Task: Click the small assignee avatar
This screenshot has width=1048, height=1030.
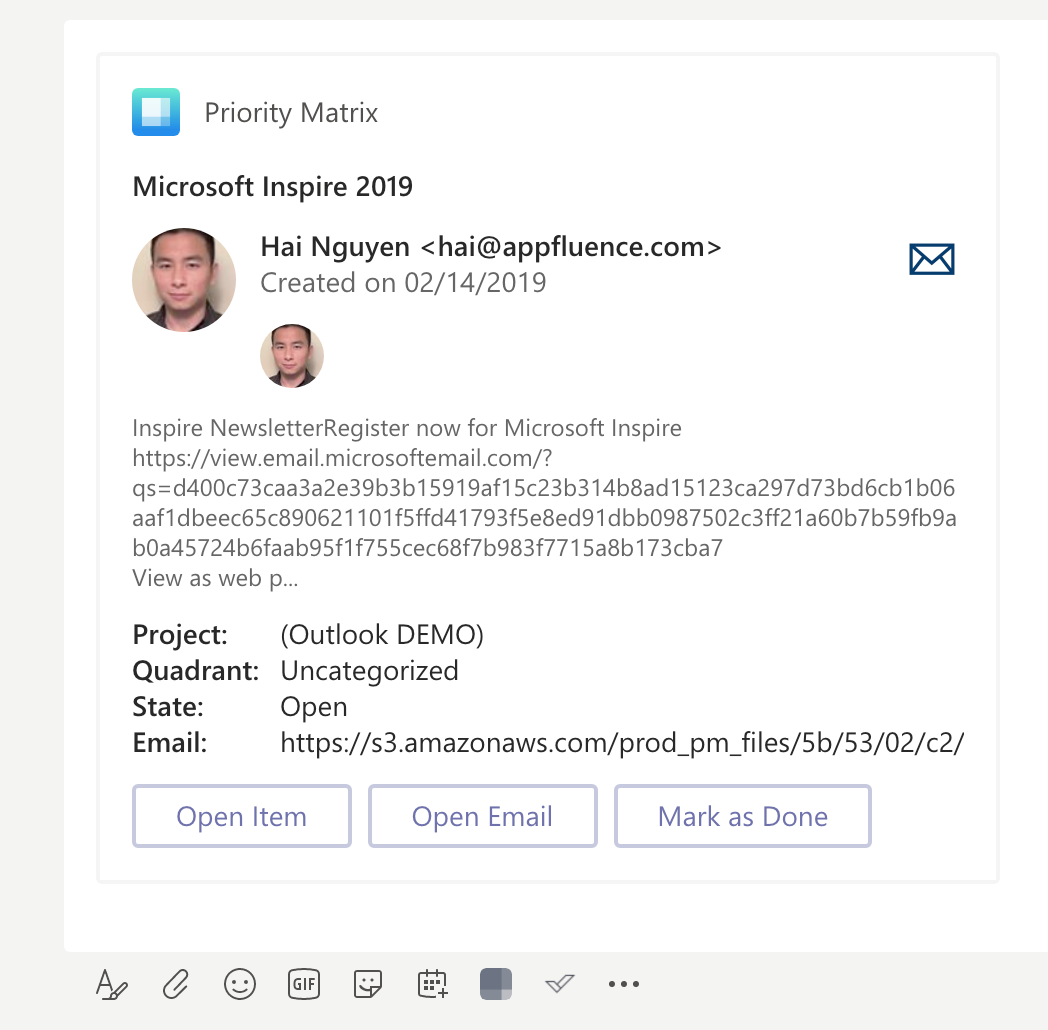Action: click(x=291, y=355)
